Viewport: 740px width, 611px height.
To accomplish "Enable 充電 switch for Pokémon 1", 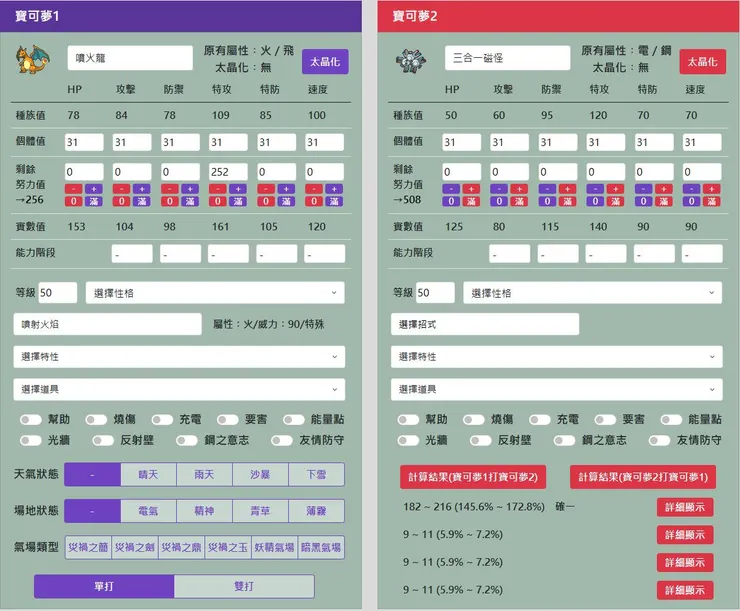I will coord(162,419).
